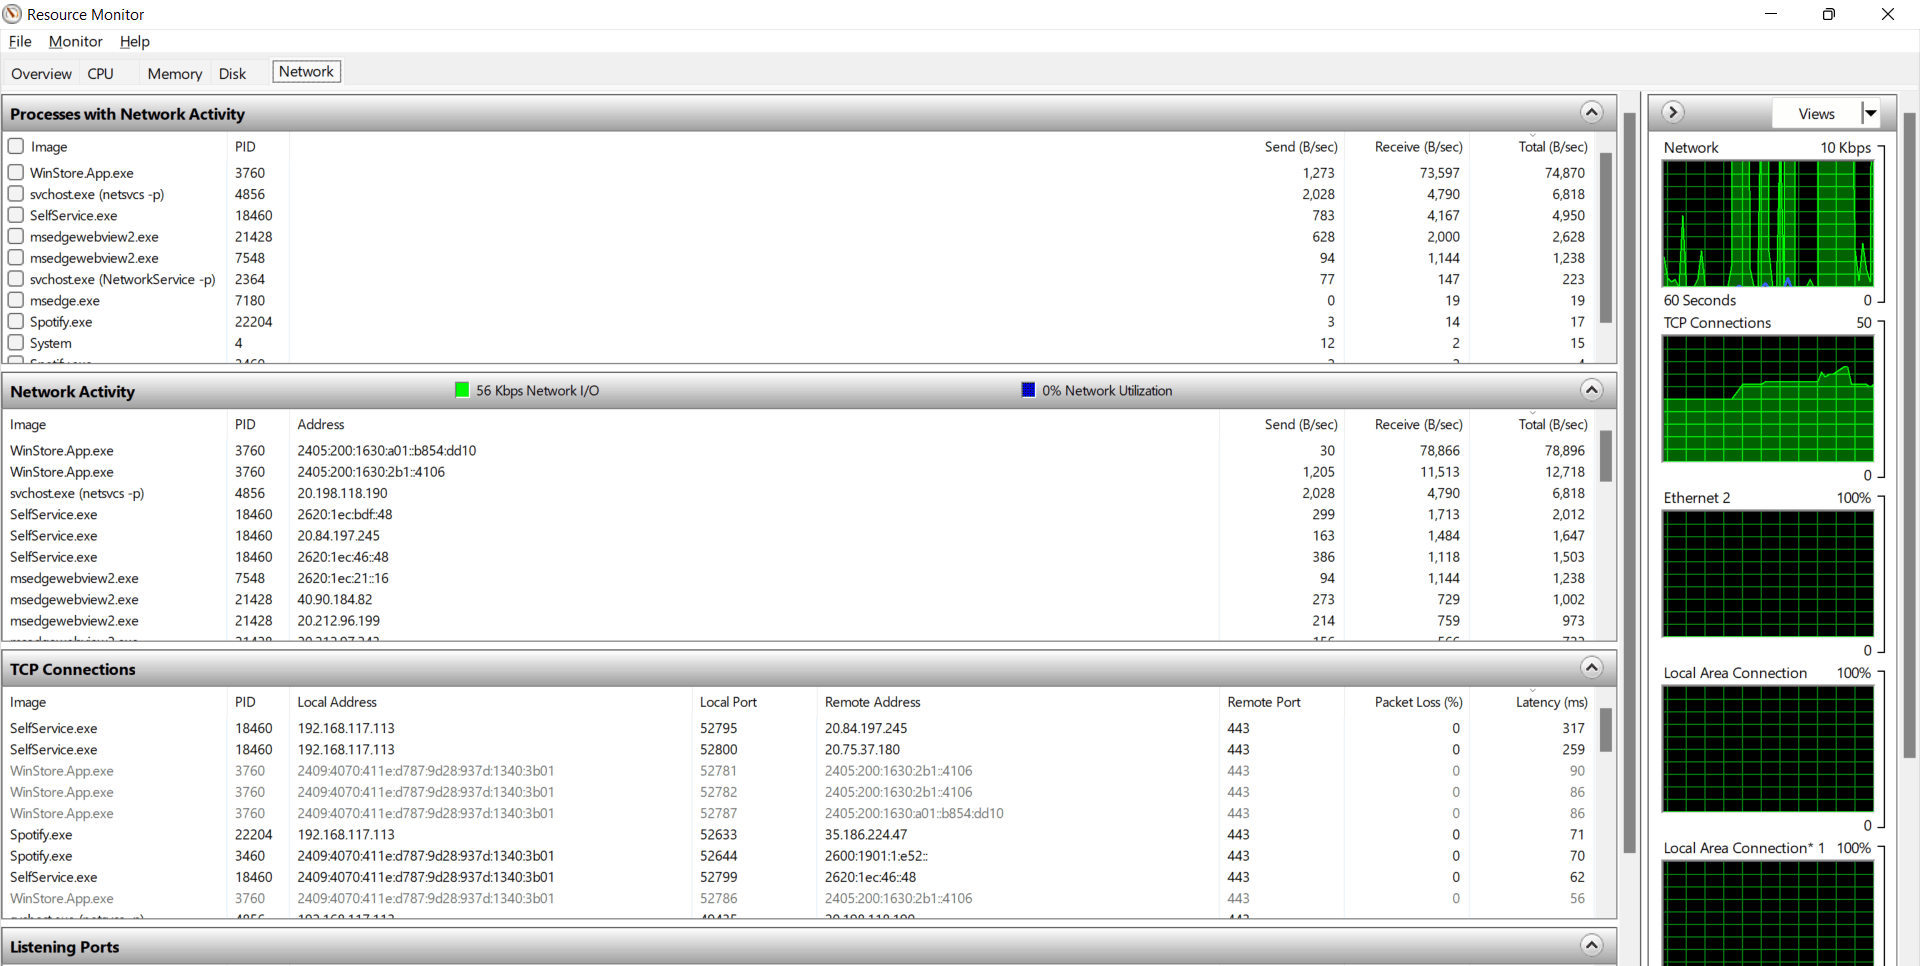Tick the msedge.exe process checkbox

pyautogui.click(x=16, y=300)
